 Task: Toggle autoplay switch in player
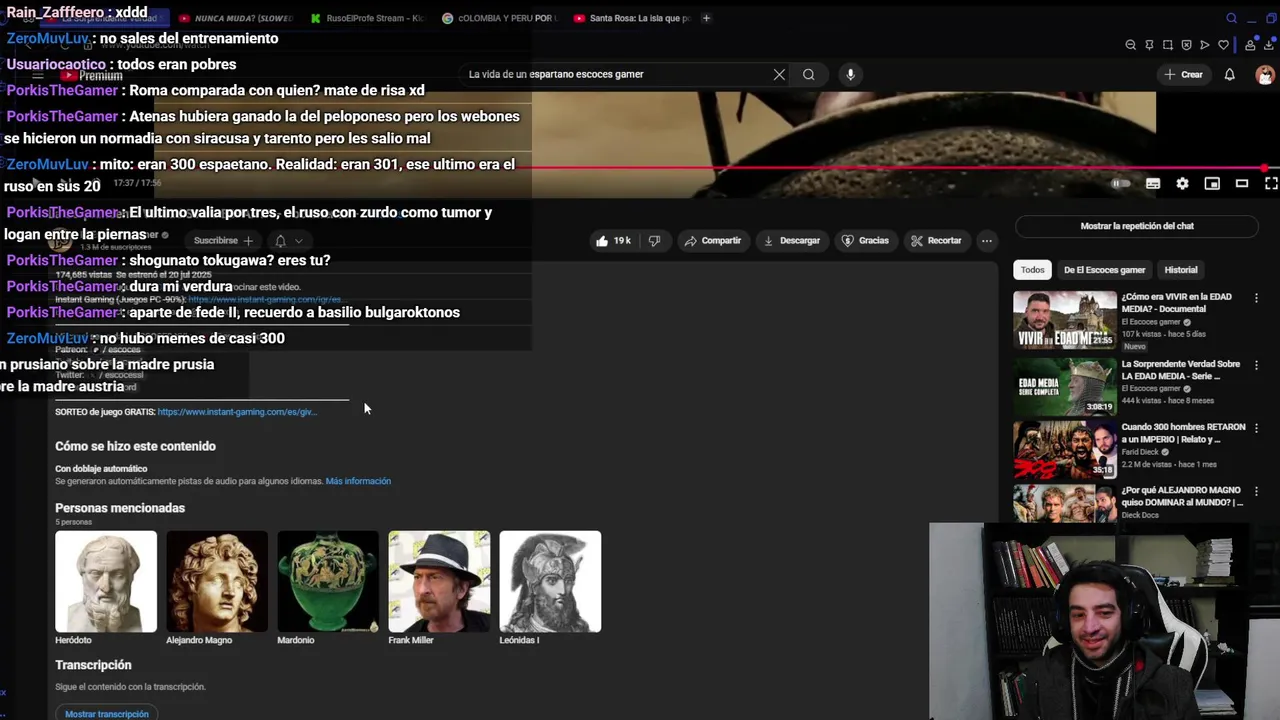[1121, 184]
